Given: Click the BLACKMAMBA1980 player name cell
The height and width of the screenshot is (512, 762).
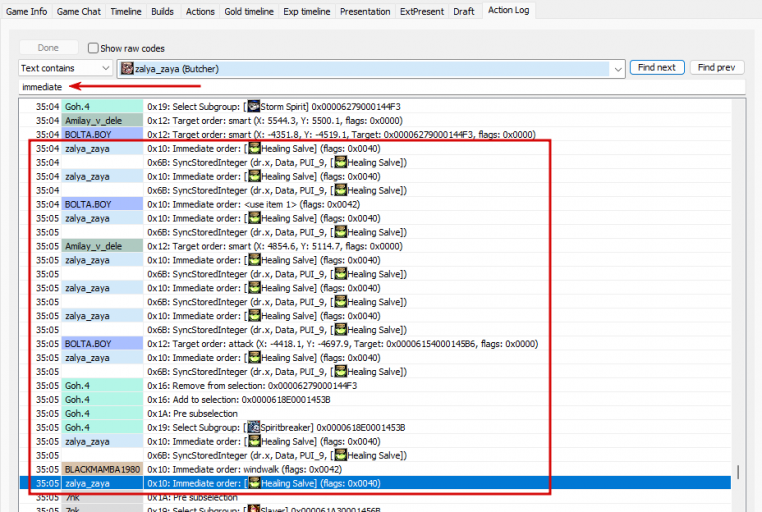Looking at the screenshot, I should (x=102, y=469).
